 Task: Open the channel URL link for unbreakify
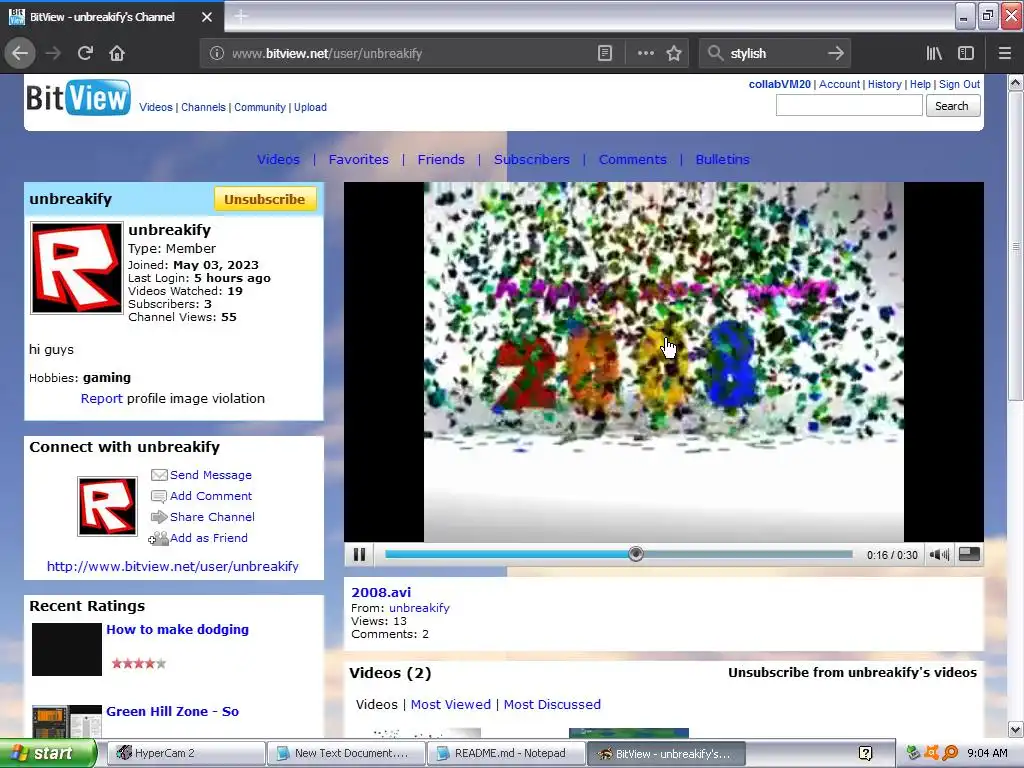(172, 566)
